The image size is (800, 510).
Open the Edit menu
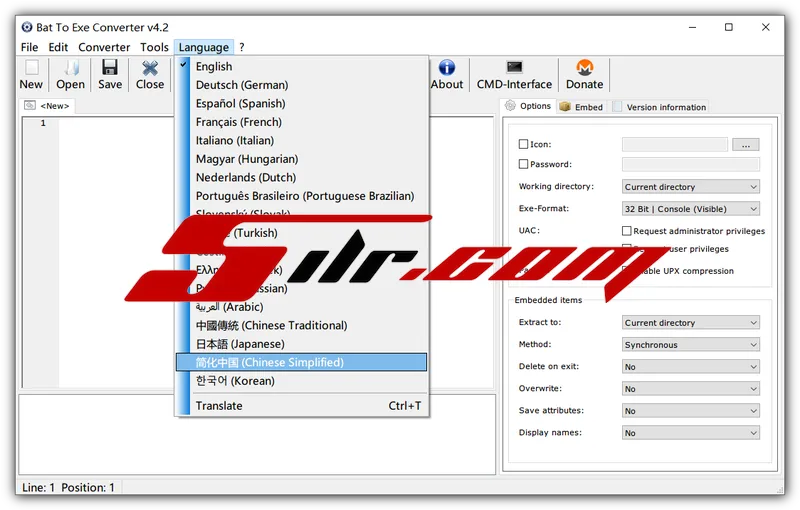[58, 47]
